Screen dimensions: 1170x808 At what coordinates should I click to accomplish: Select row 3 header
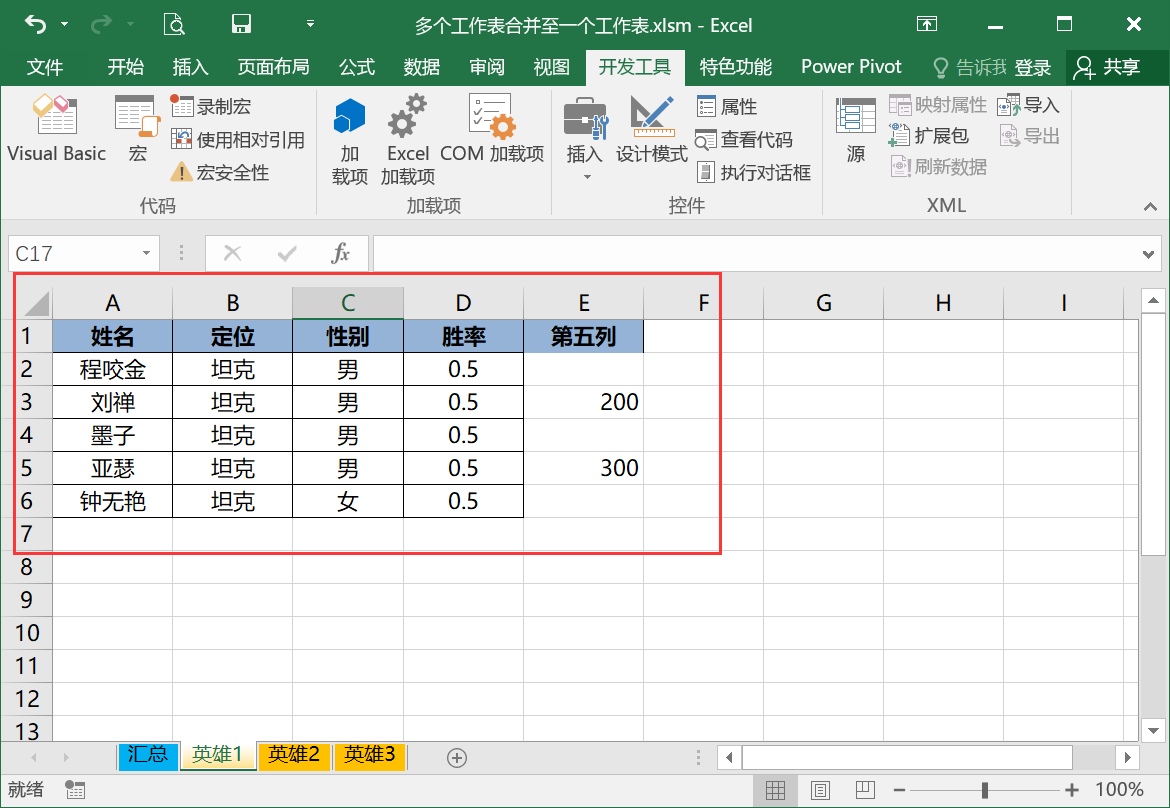[27, 402]
